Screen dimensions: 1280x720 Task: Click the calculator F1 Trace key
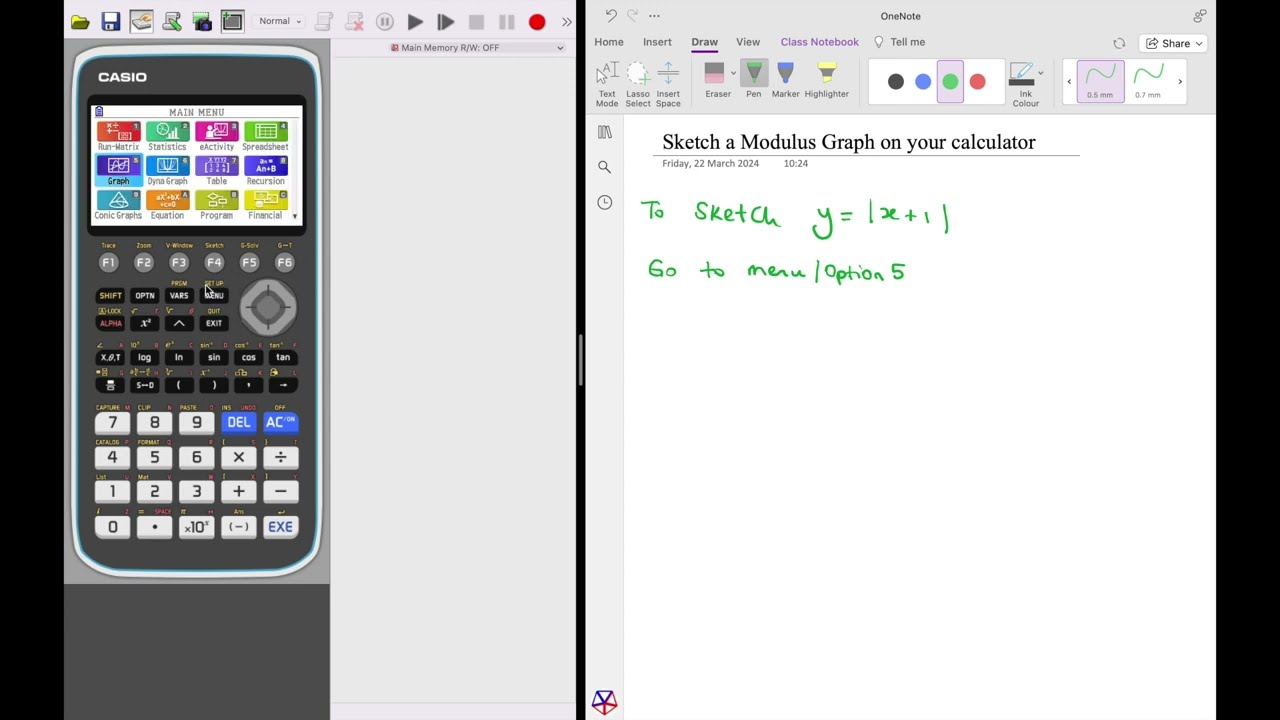tap(109, 262)
